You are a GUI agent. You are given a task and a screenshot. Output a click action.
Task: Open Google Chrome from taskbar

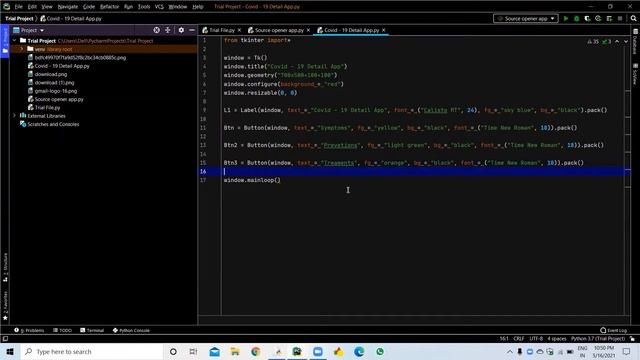point(256,351)
